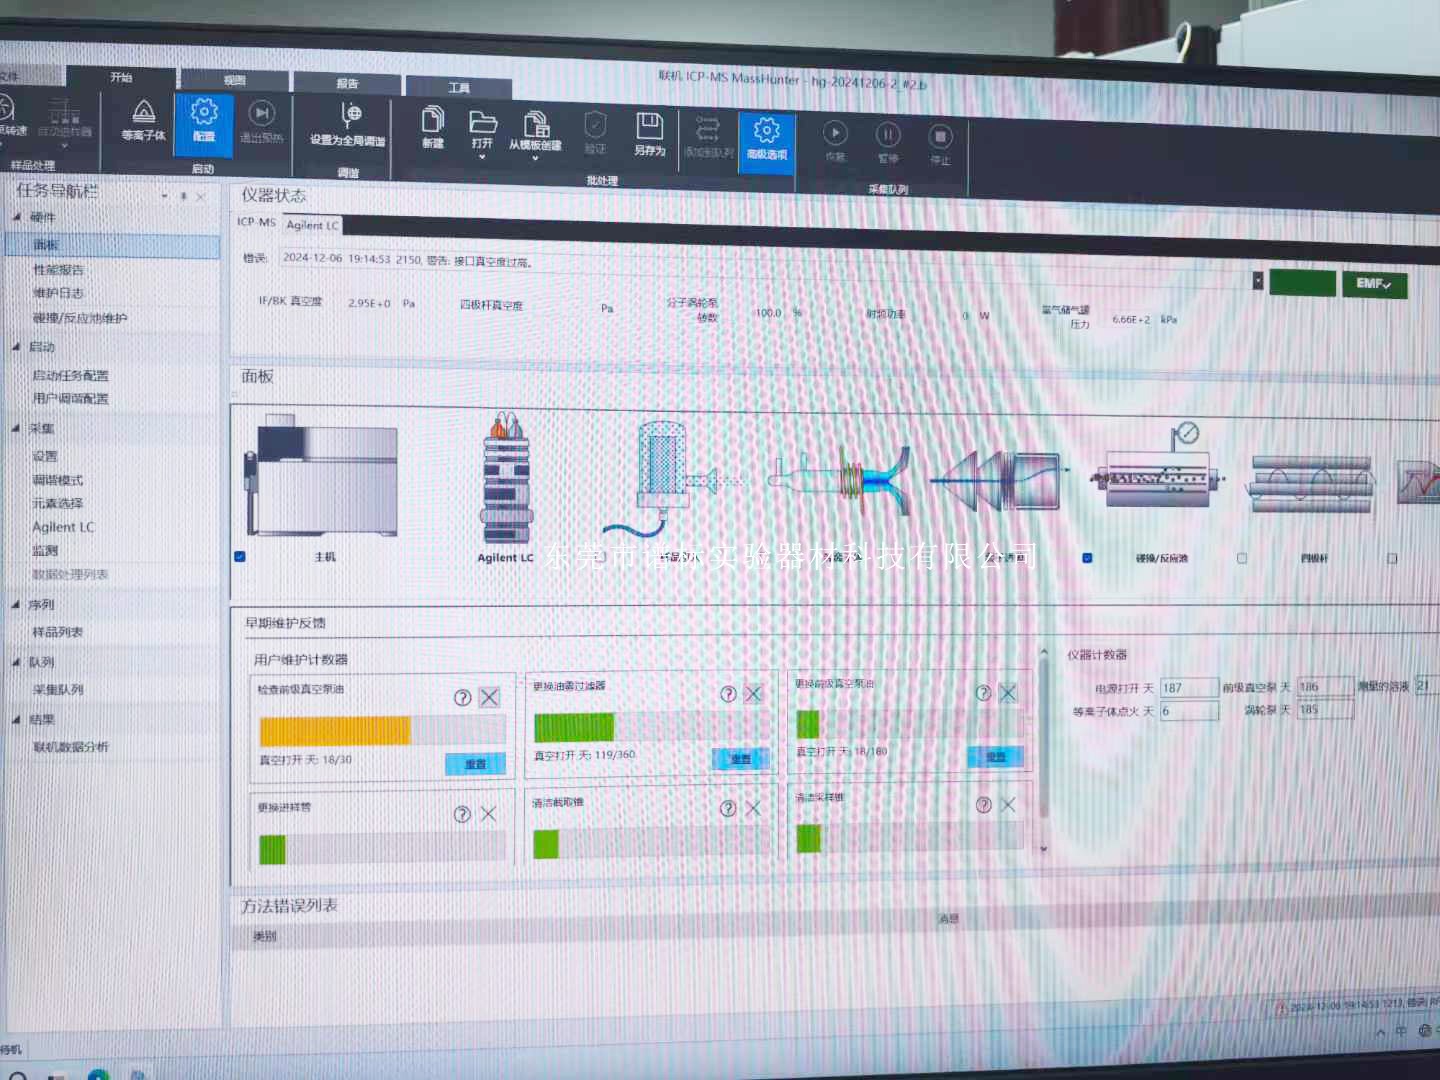Open 高级选项 advanced options gear icon
The image size is (1440, 1080).
766,131
